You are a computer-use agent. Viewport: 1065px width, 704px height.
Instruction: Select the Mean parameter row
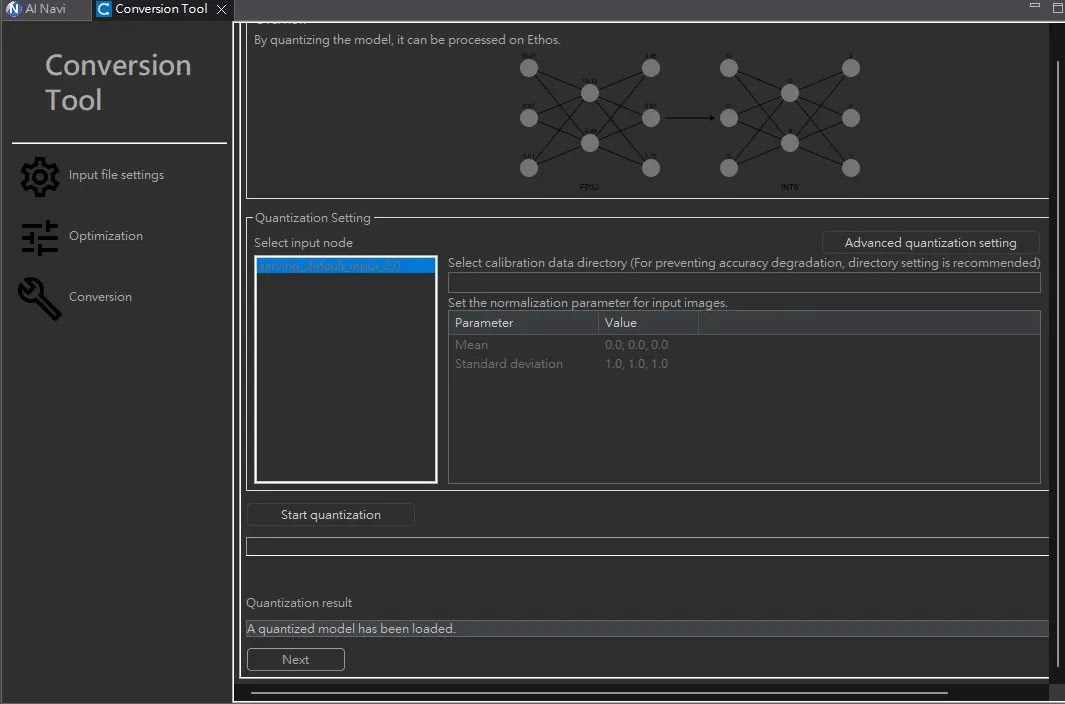click(x=523, y=345)
